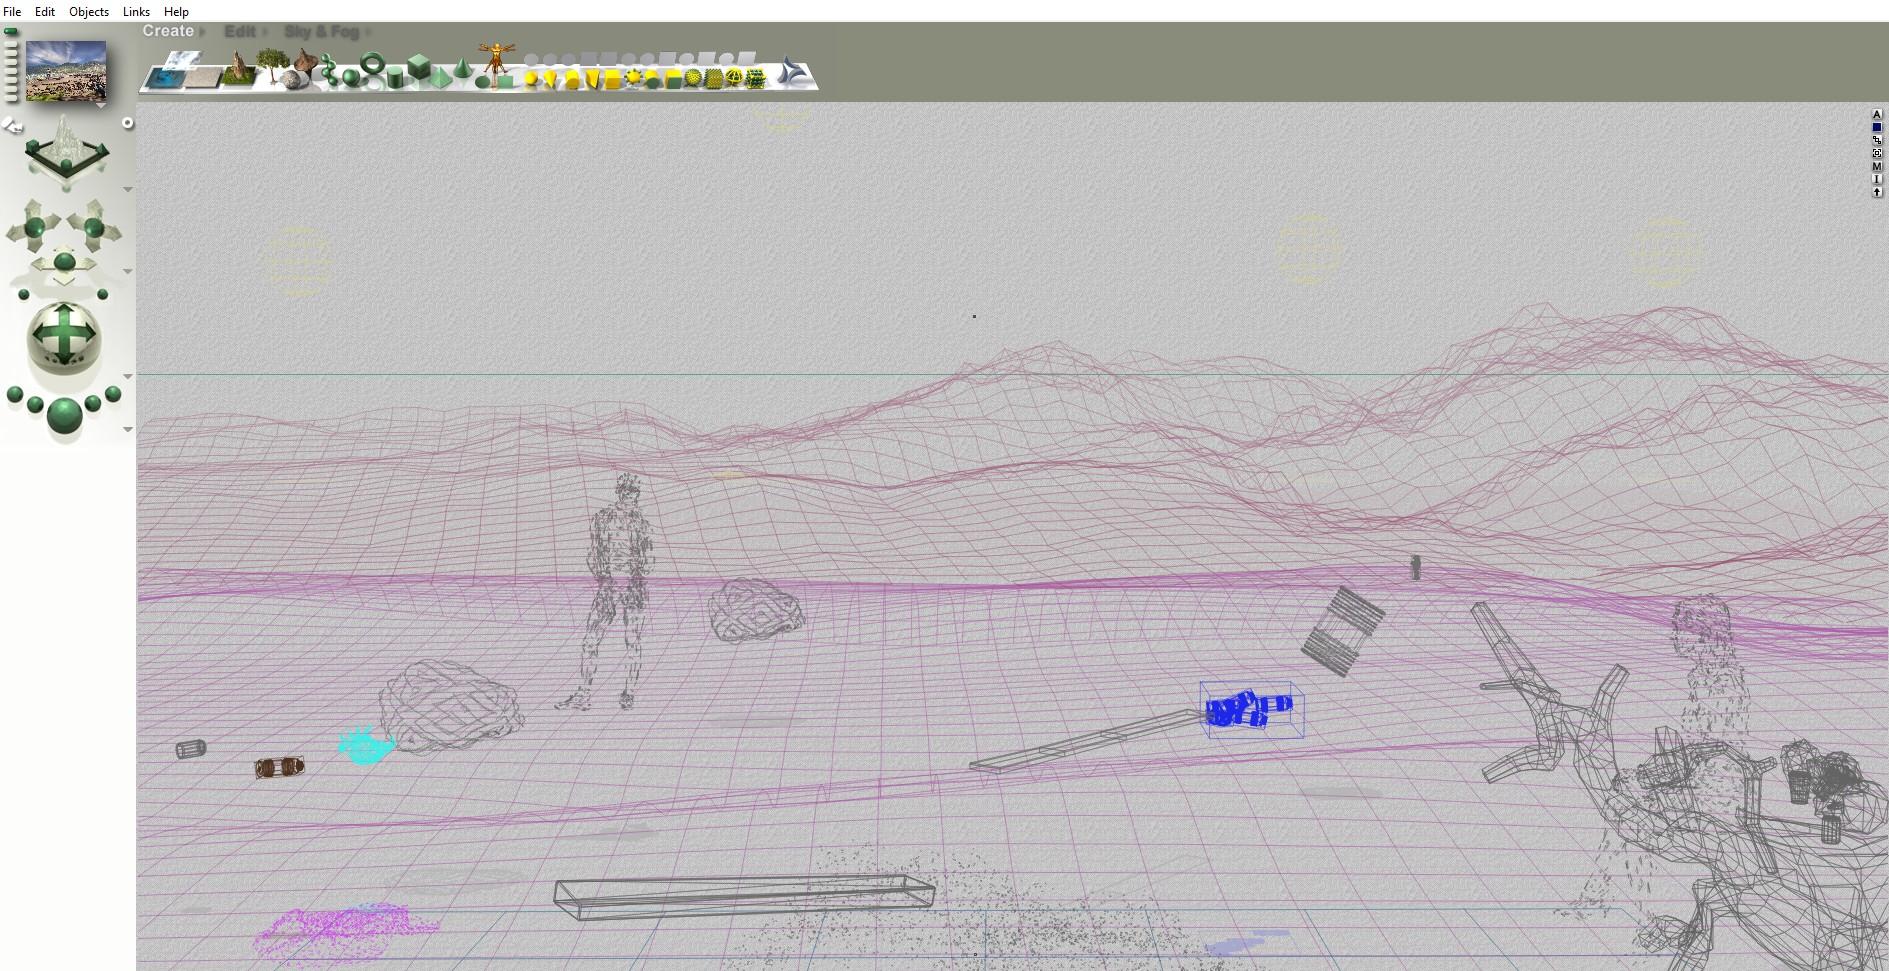Open the Objects menu

pos(89,12)
